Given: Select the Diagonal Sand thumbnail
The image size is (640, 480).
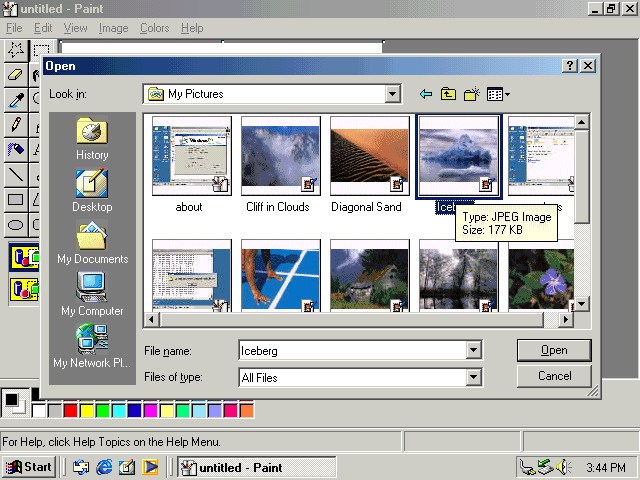Looking at the screenshot, I should (370, 164).
